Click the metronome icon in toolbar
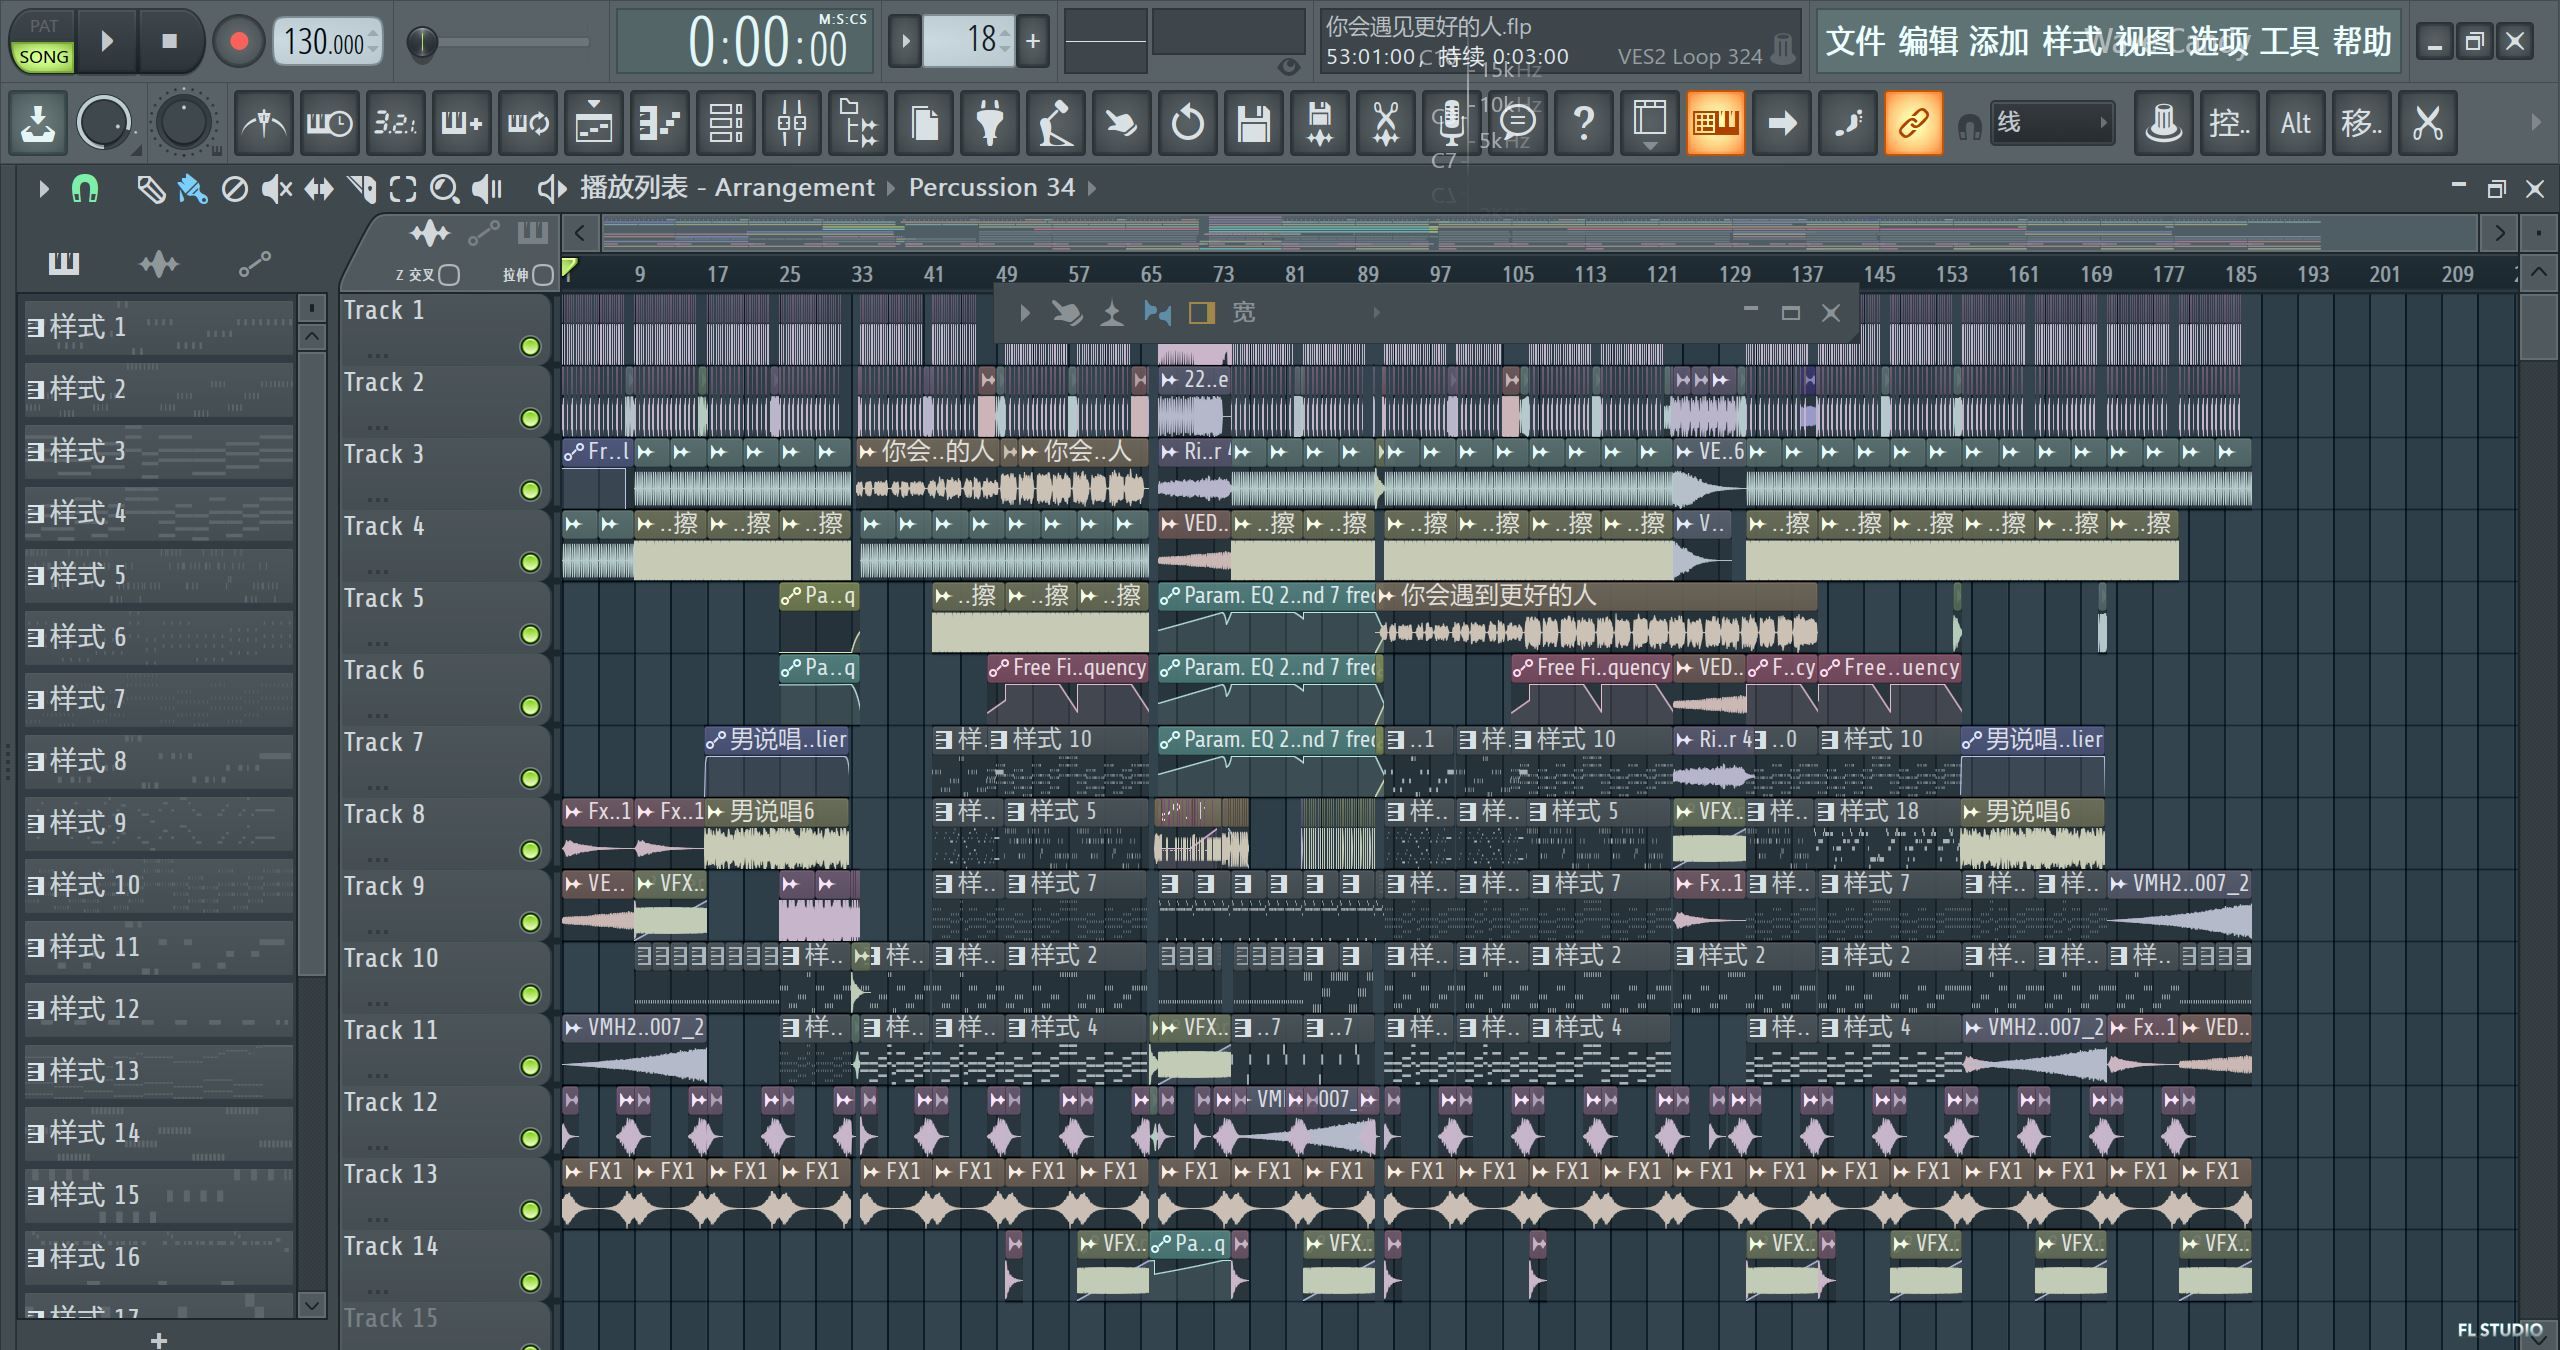Screen dimensions: 2560x1350 click(x=264, y=123)
